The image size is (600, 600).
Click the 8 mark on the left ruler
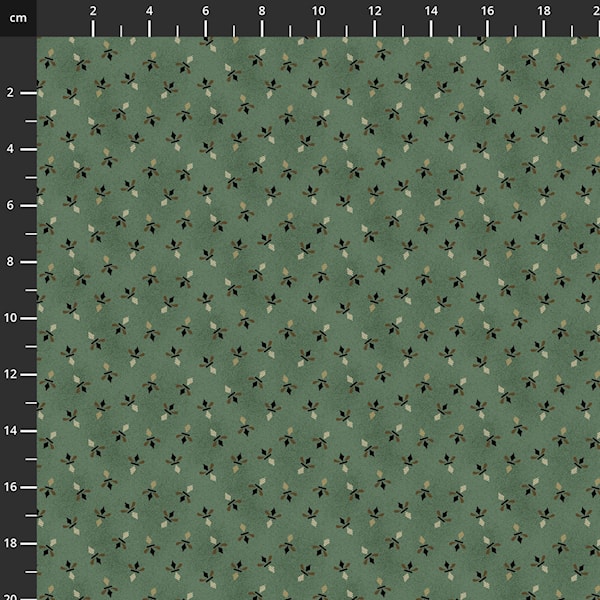[x=10, y=261]
